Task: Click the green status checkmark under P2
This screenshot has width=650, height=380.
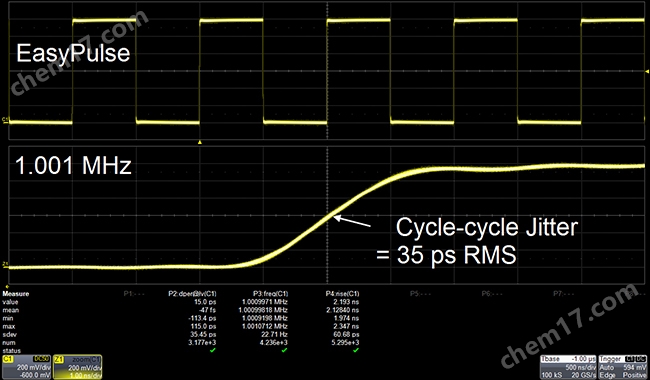Action: [213, 351]
